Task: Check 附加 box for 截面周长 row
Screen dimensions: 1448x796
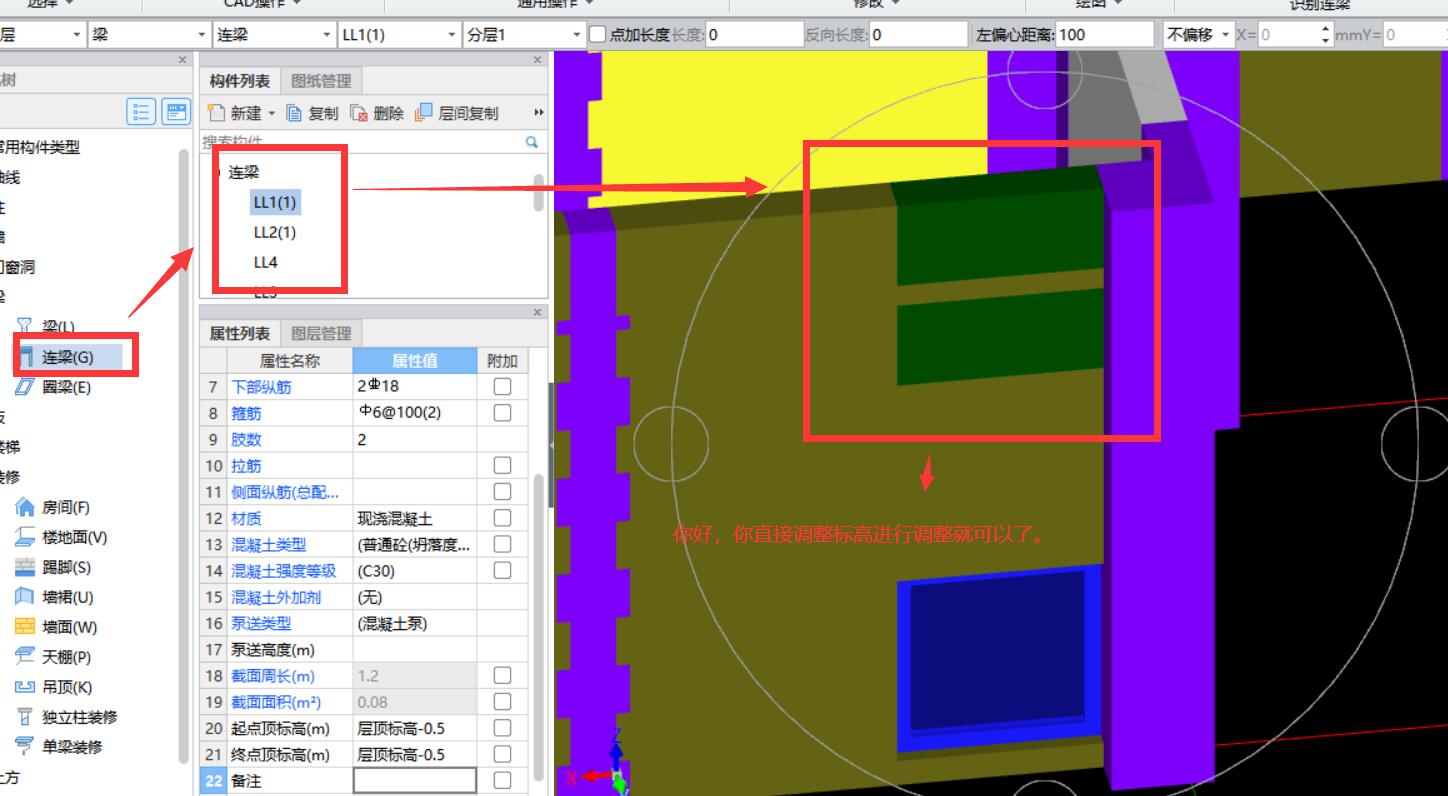Action: pyautogui.click(x=502, y=676)
